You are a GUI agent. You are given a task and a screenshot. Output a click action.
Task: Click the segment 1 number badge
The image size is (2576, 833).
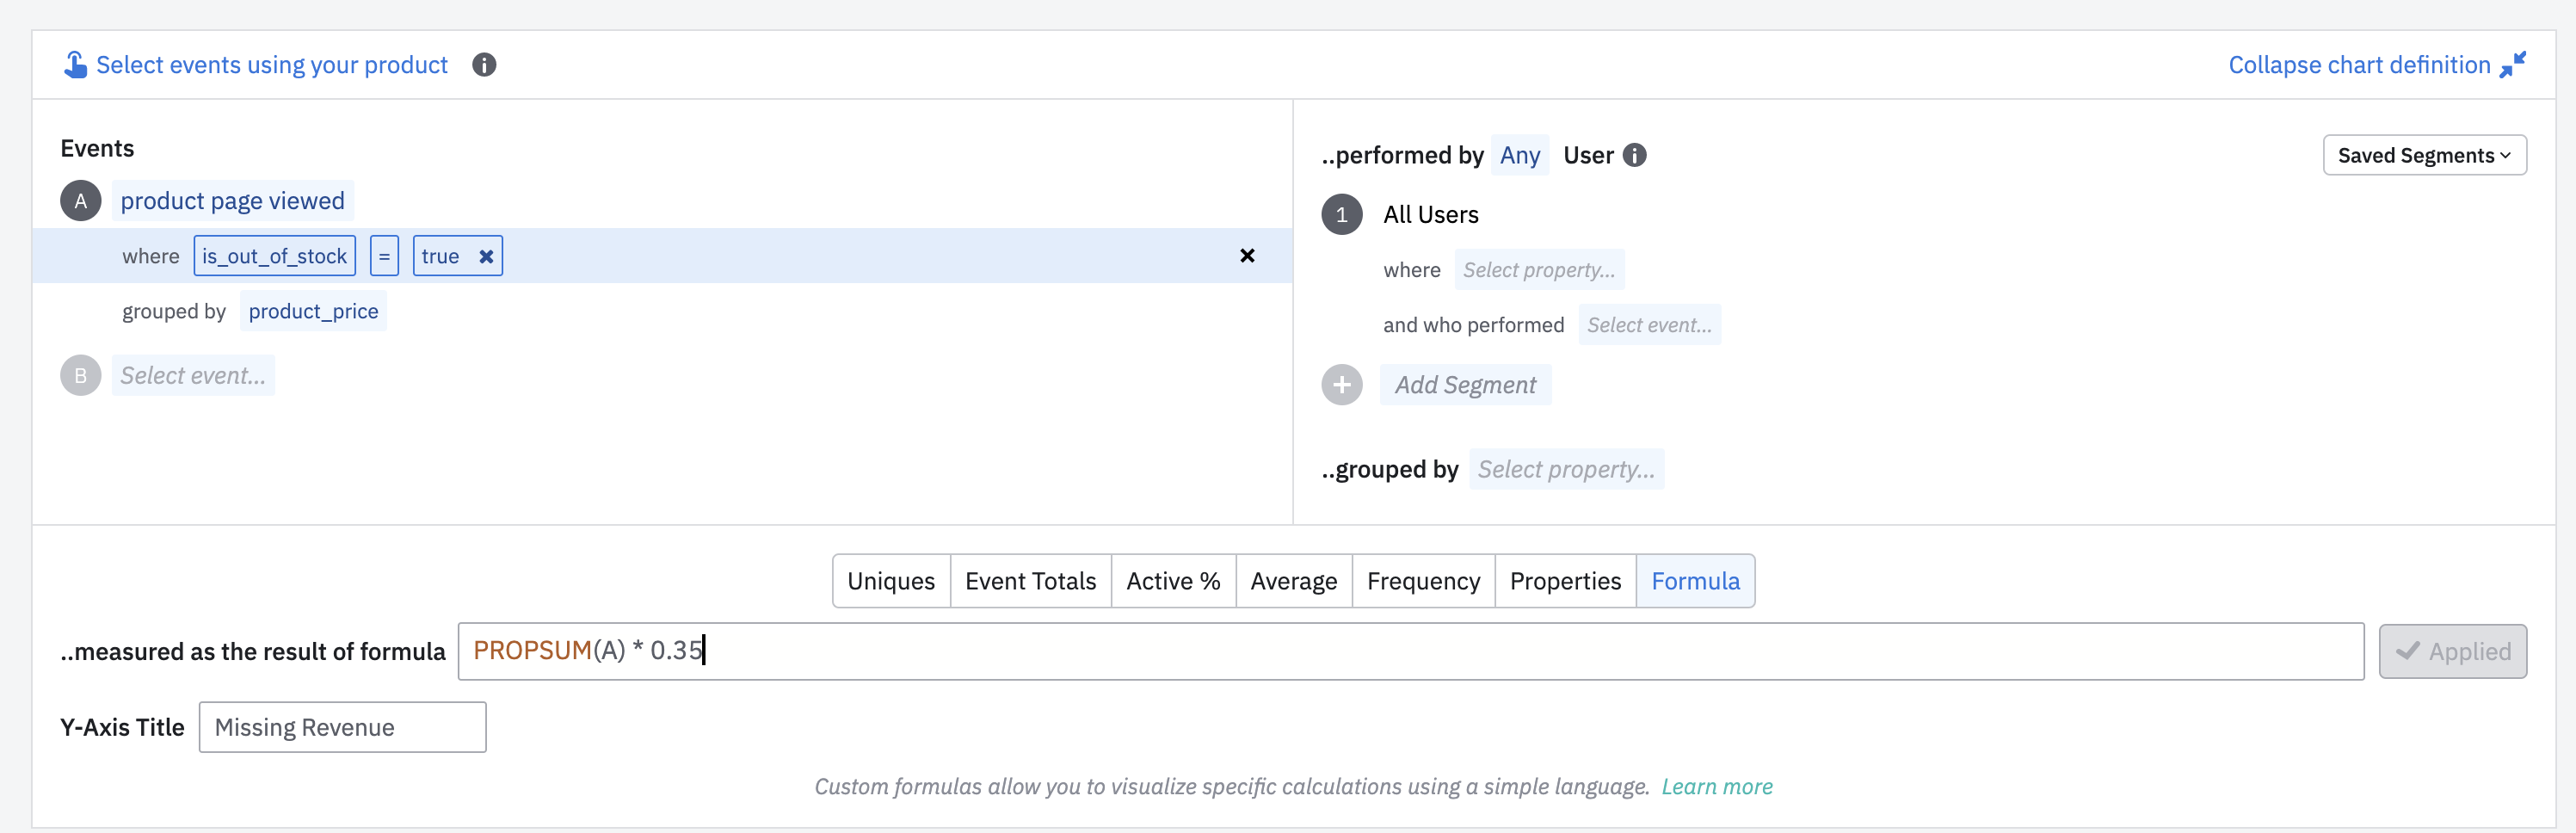(1341, 215)
